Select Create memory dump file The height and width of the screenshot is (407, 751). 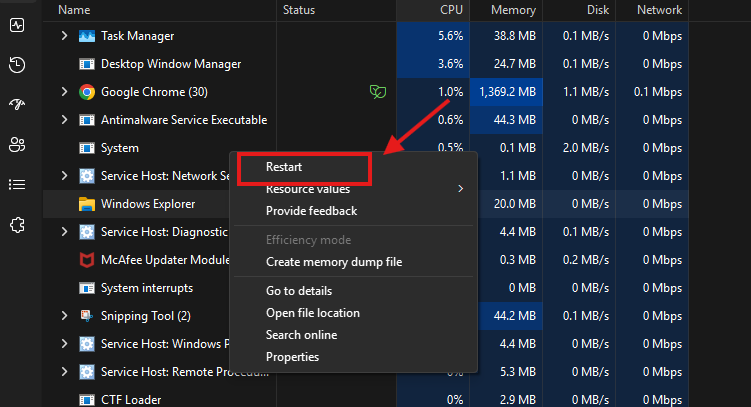point(333,262)
